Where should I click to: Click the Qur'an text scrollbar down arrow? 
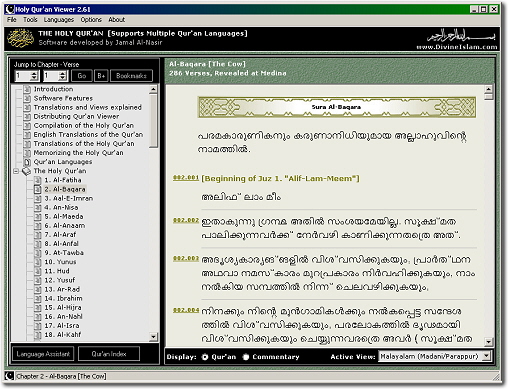tap(488, 342)
